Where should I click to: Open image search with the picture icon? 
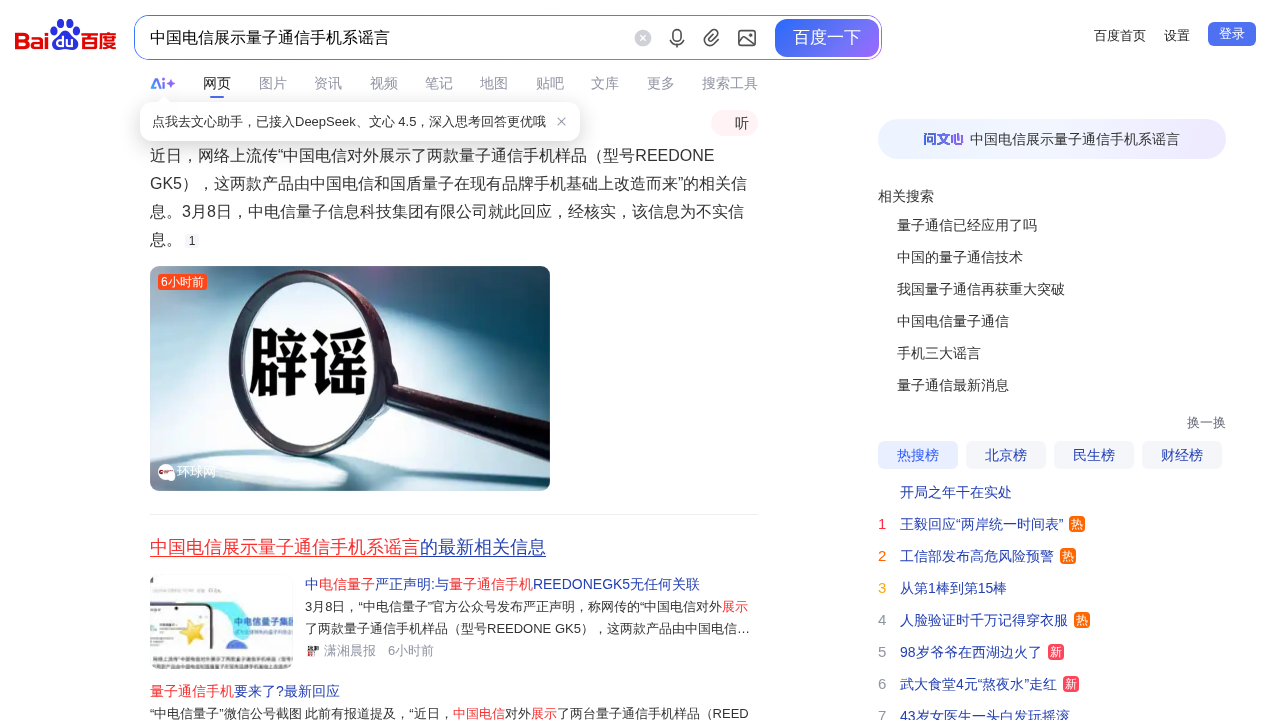click(x=747, y=38)
